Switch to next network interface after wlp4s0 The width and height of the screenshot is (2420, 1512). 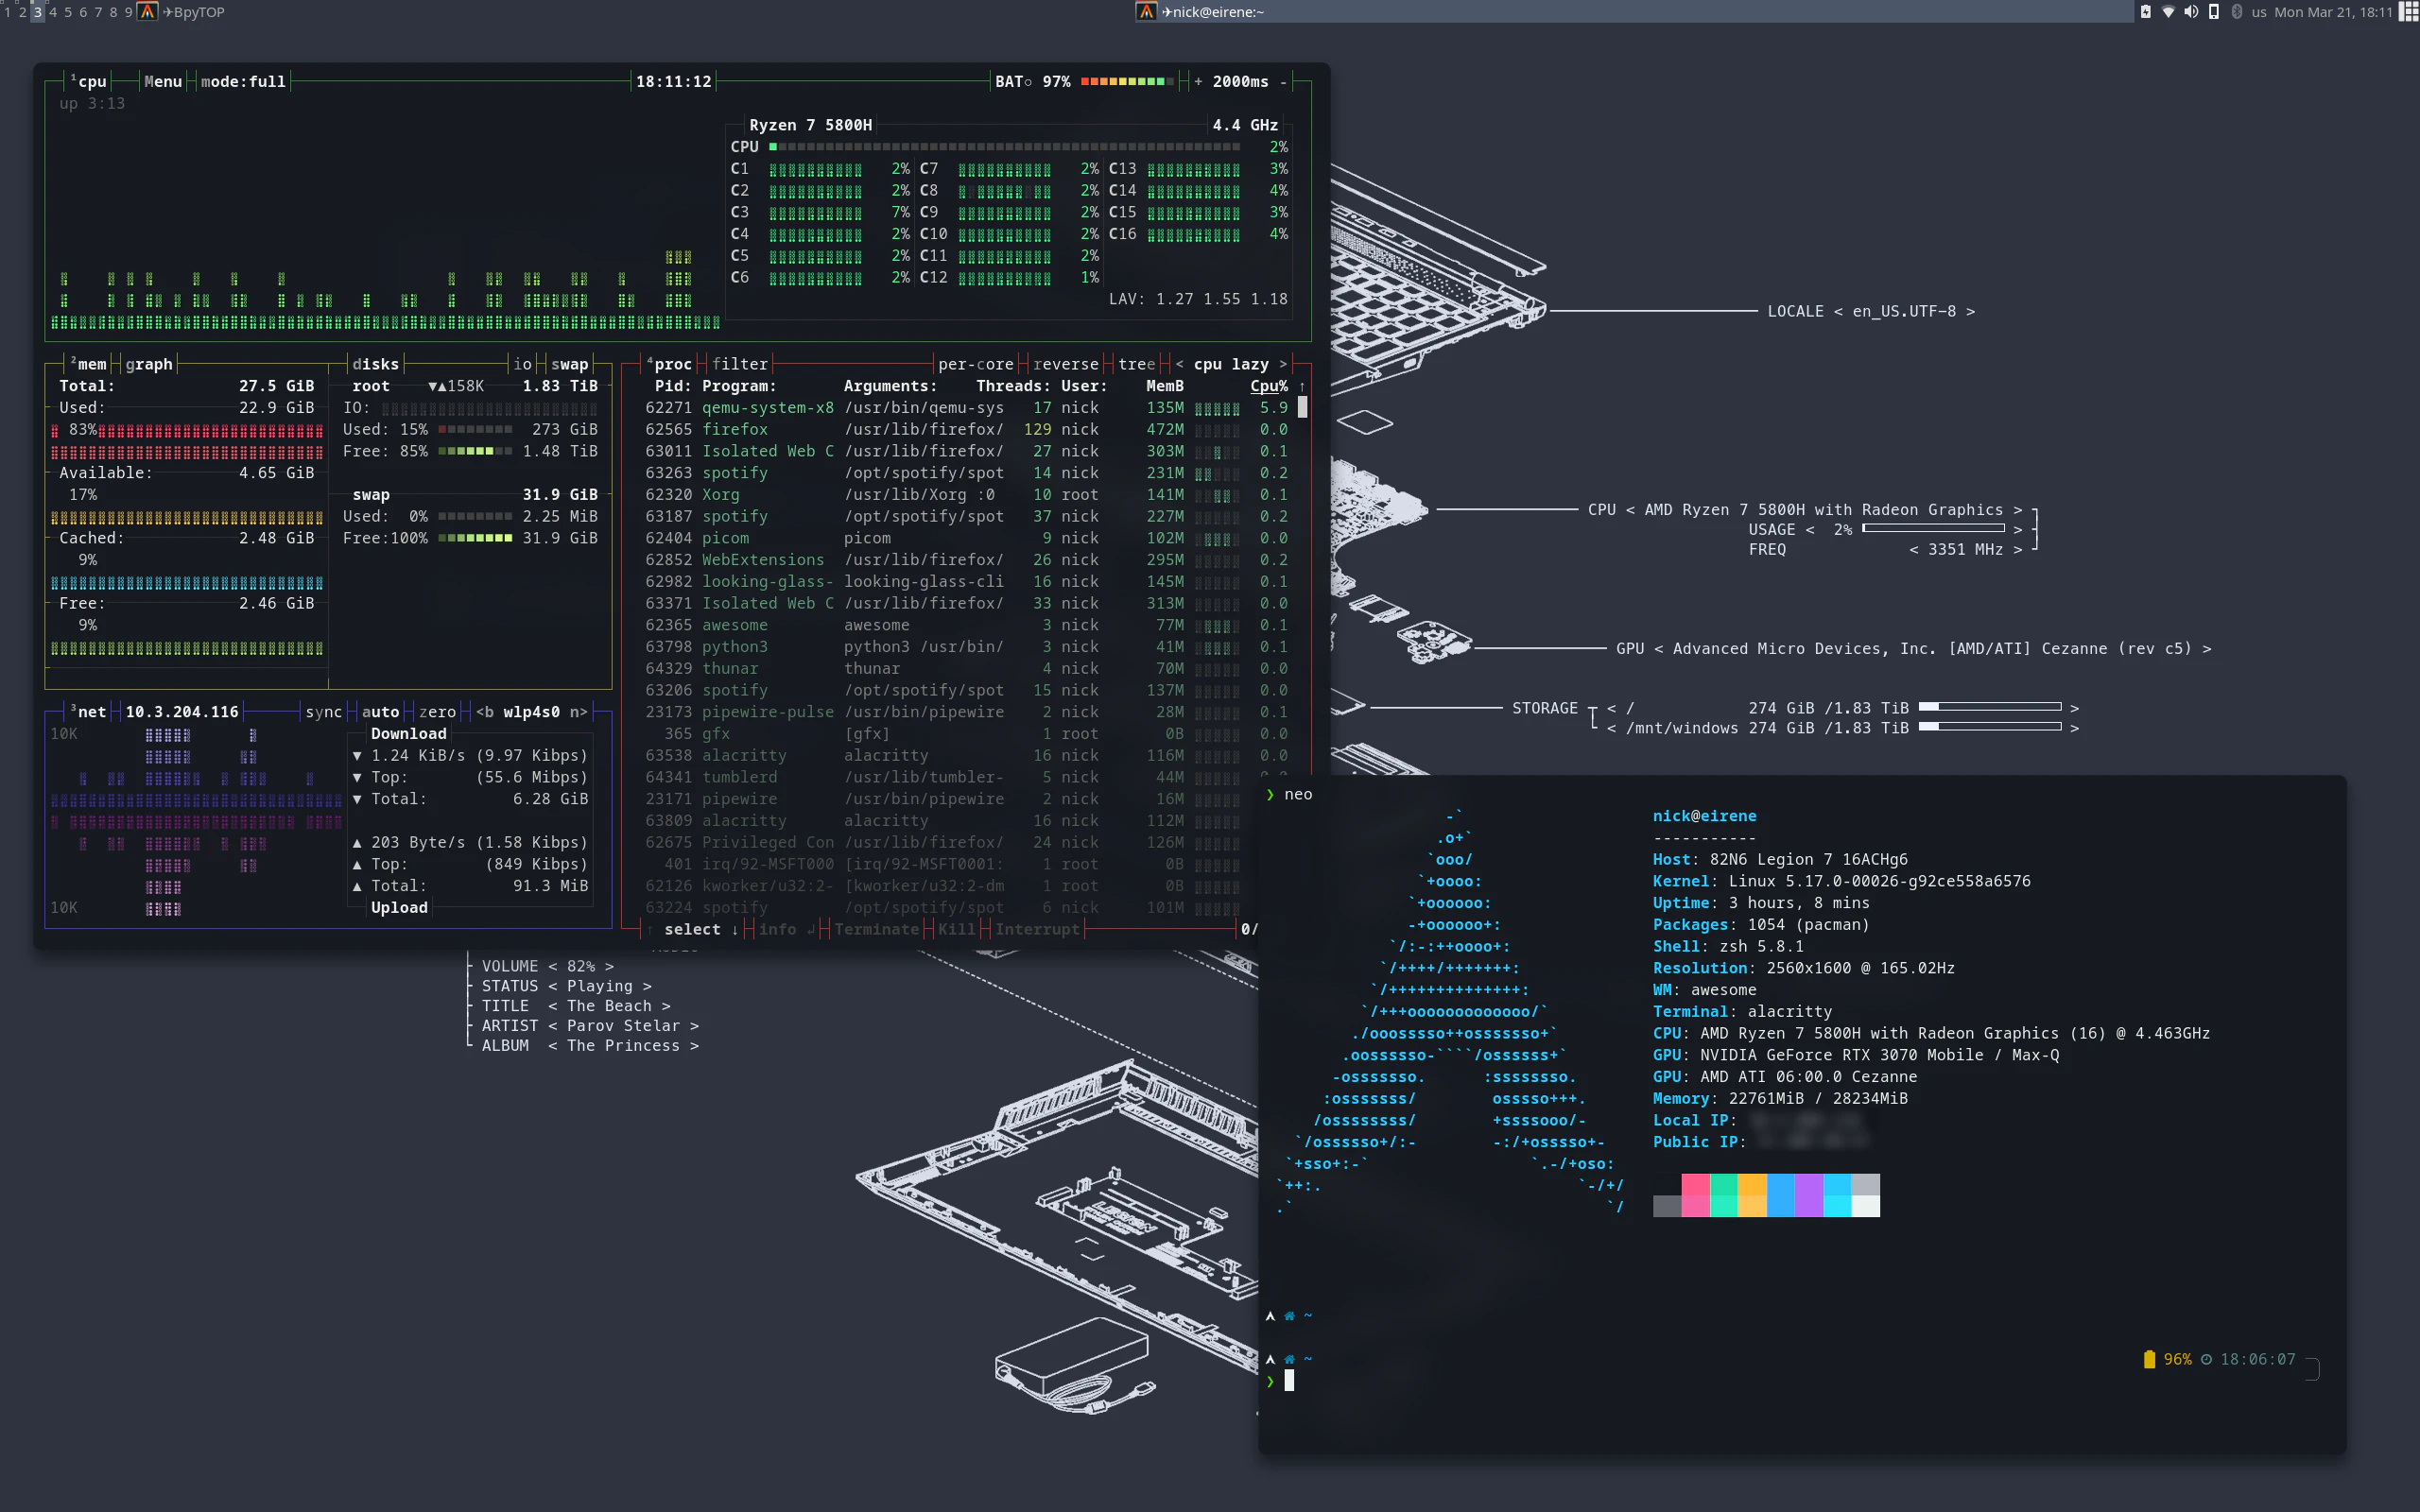coord(578,712)
